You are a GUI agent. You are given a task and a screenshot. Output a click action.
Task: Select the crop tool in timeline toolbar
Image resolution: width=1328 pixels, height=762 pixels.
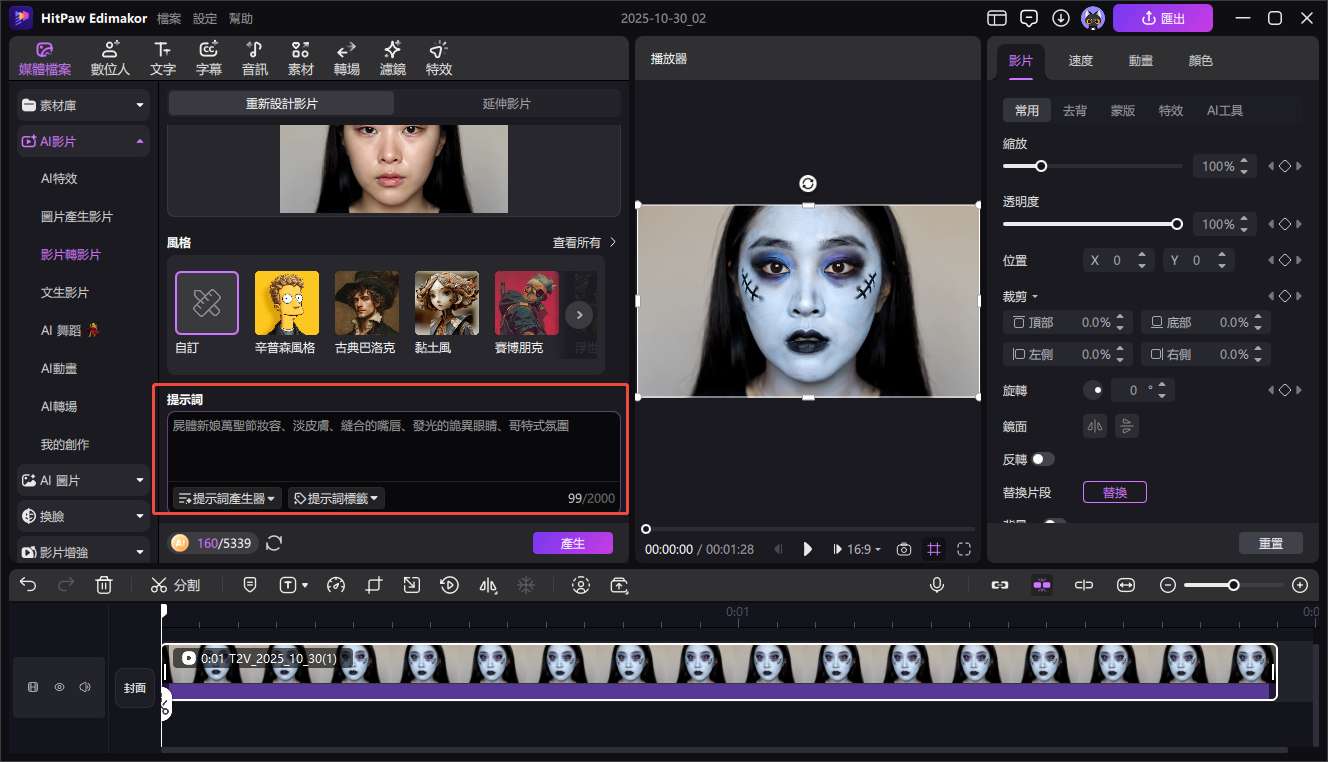374,584
